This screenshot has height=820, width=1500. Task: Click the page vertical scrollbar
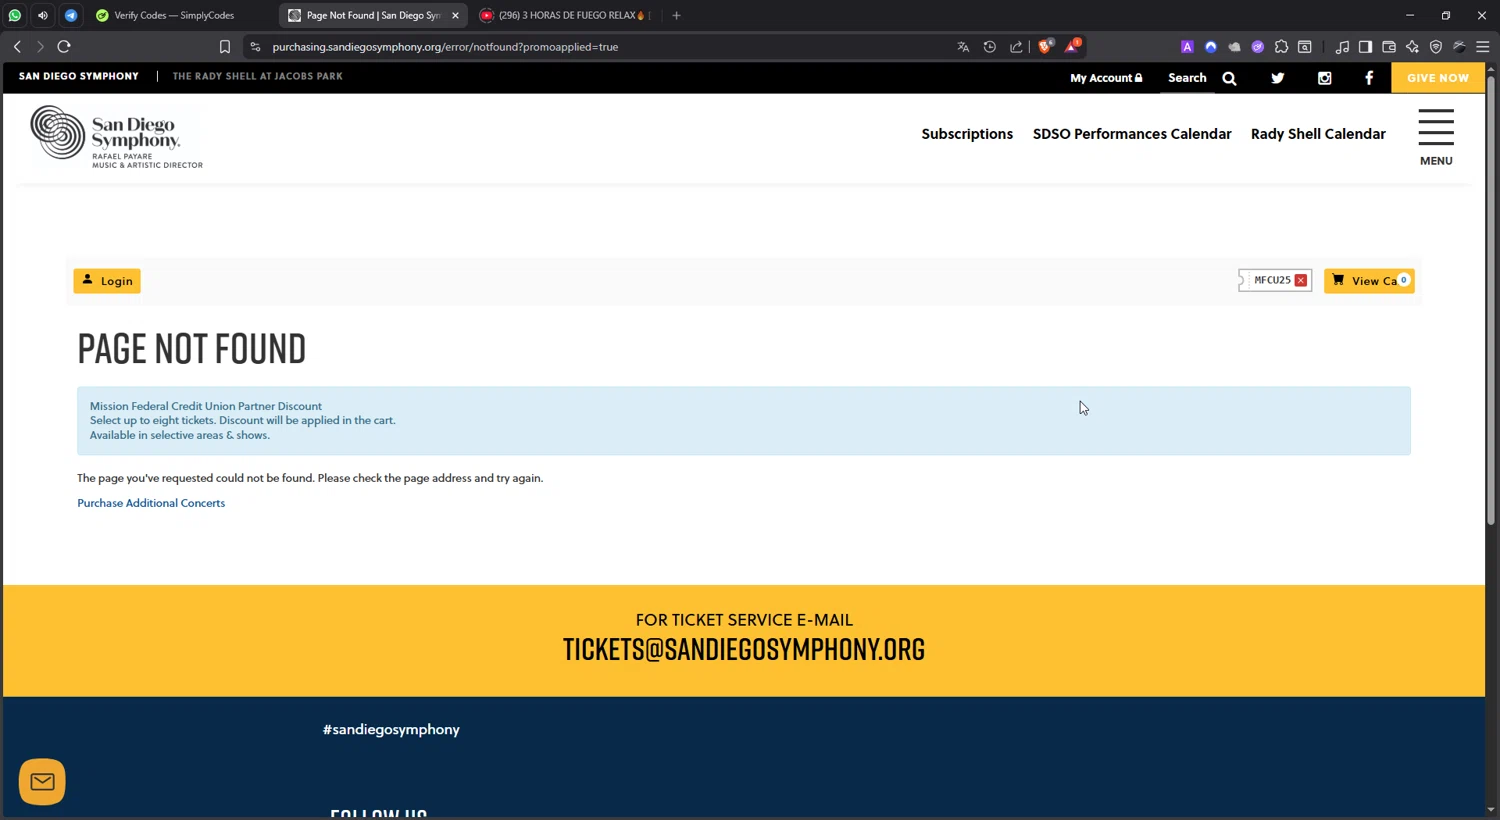tap(1491, 300)
